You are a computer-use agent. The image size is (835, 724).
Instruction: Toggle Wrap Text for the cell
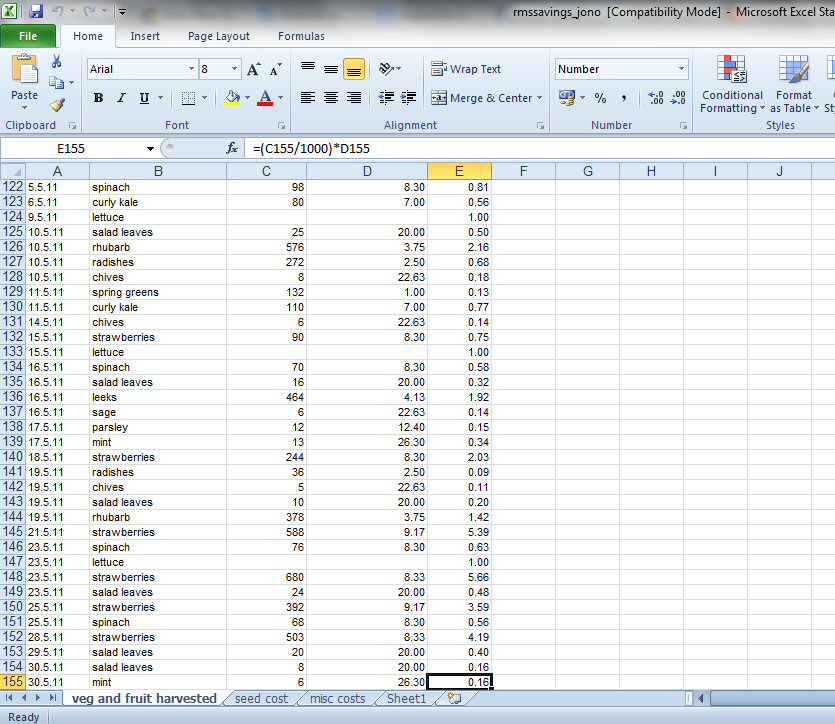click(466, 69)
